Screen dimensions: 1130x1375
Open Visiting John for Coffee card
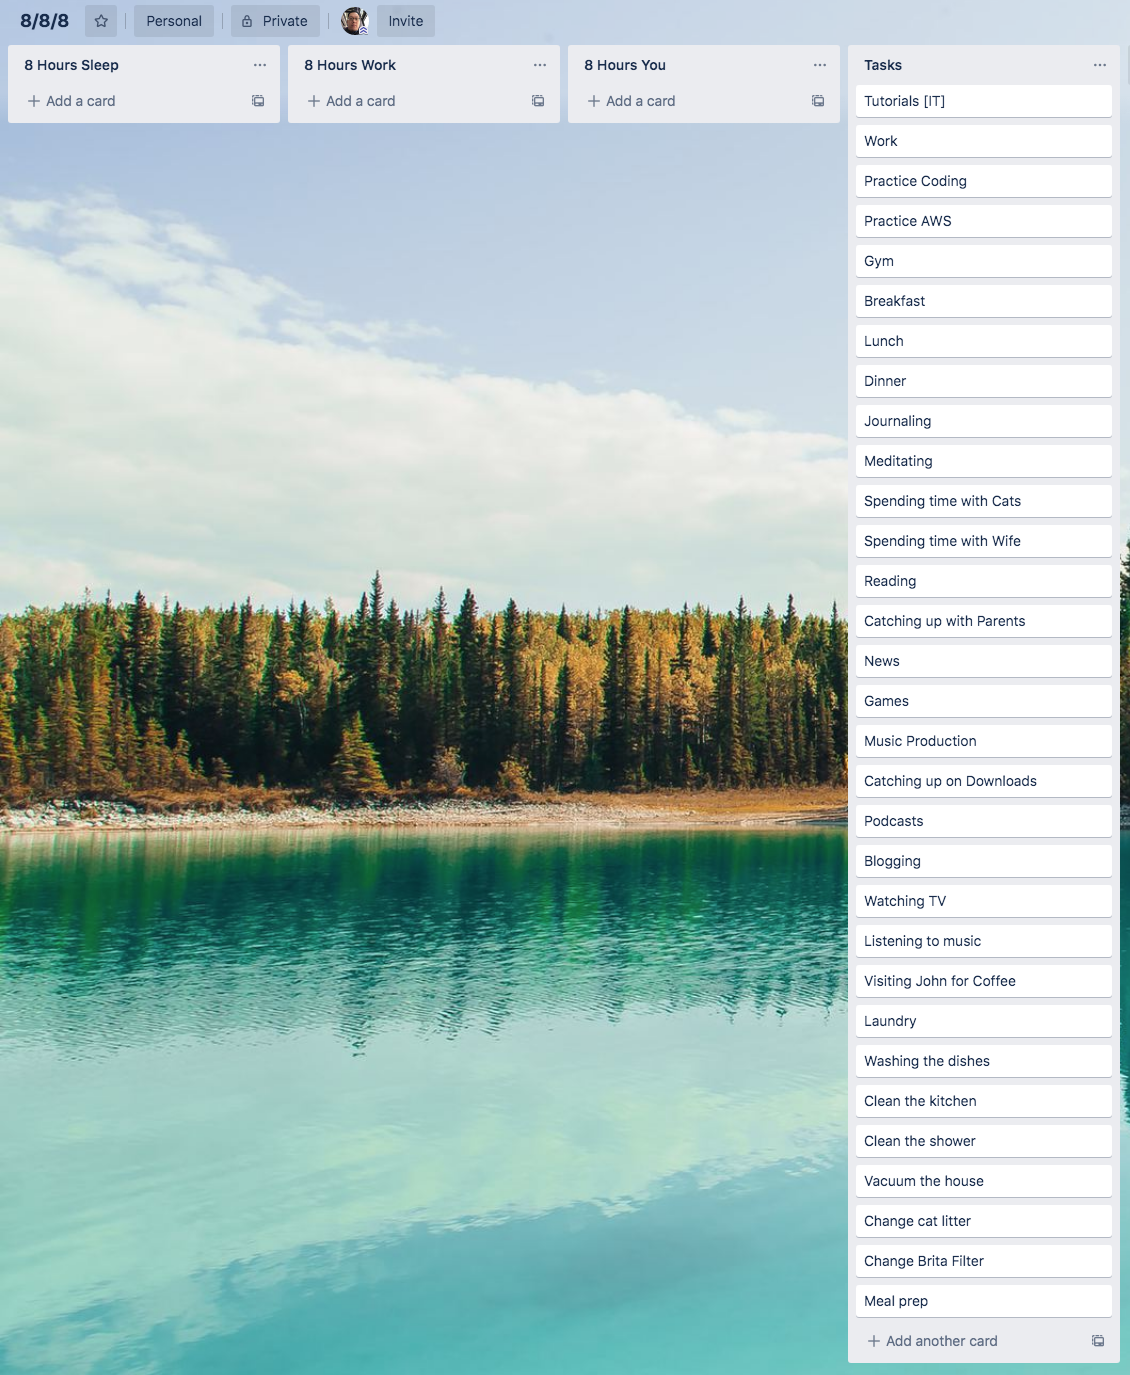point(984,981)
